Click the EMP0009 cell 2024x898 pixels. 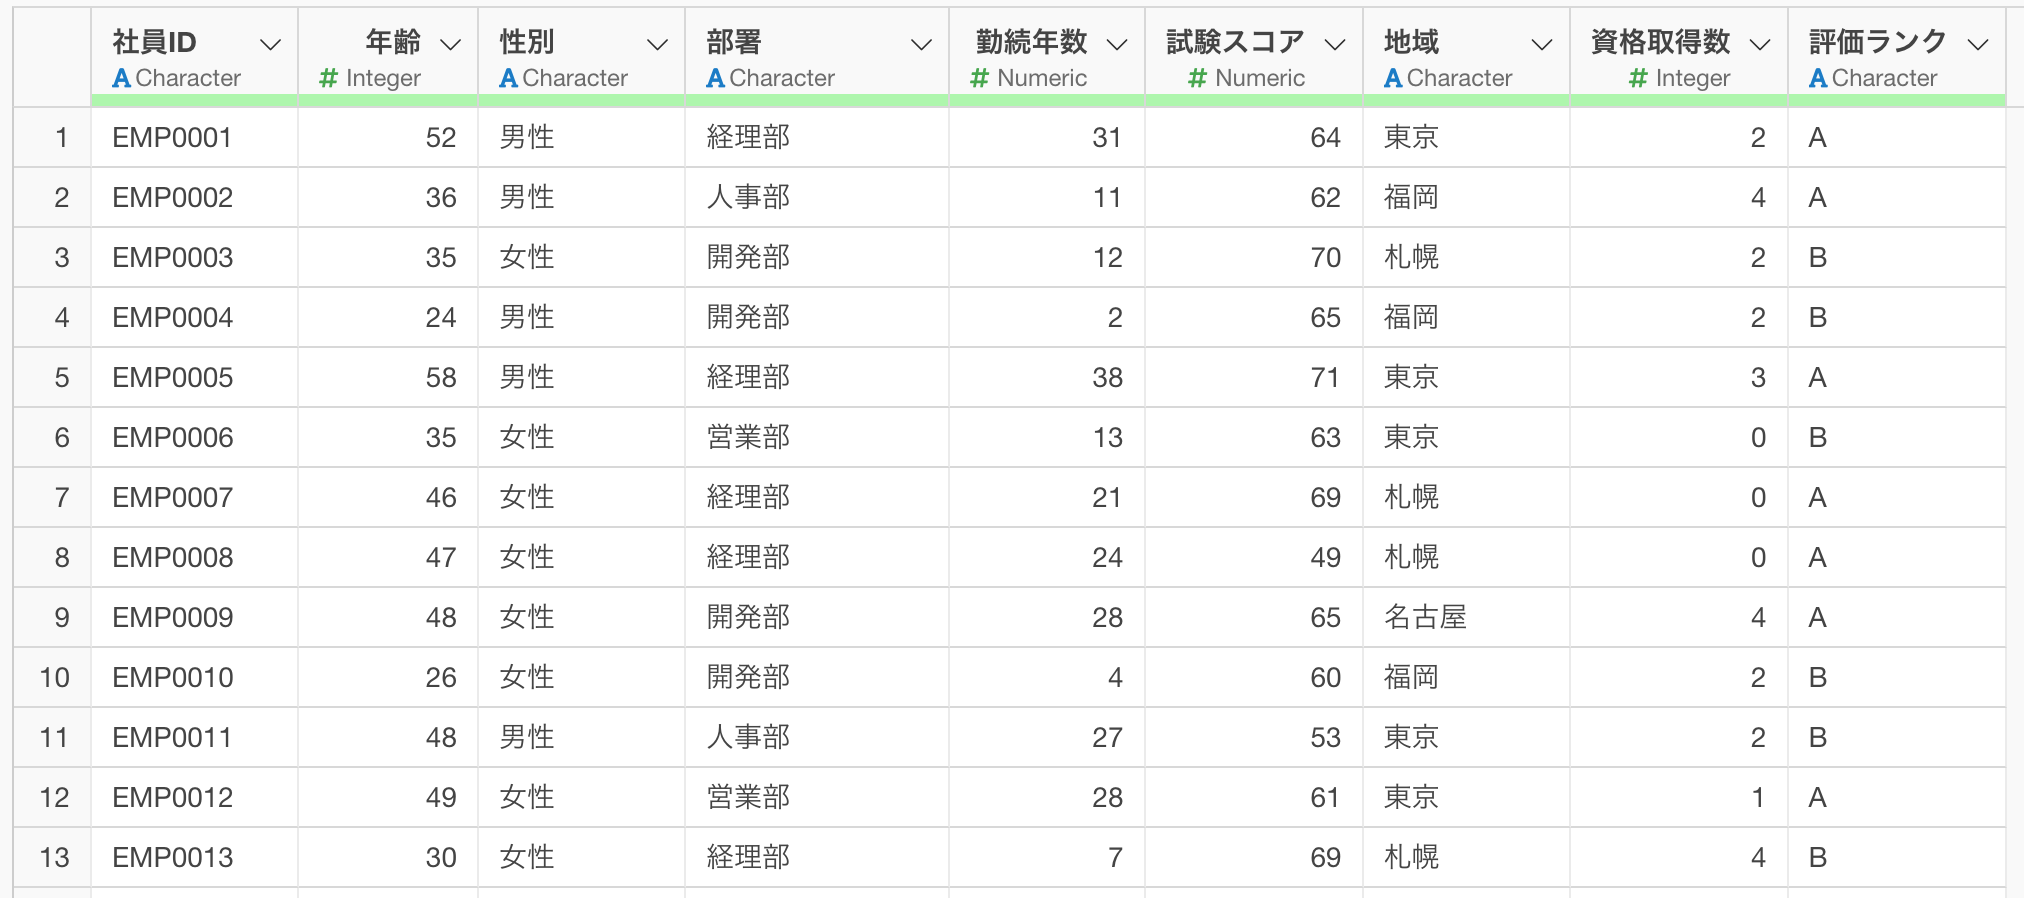tap(173, 618)
